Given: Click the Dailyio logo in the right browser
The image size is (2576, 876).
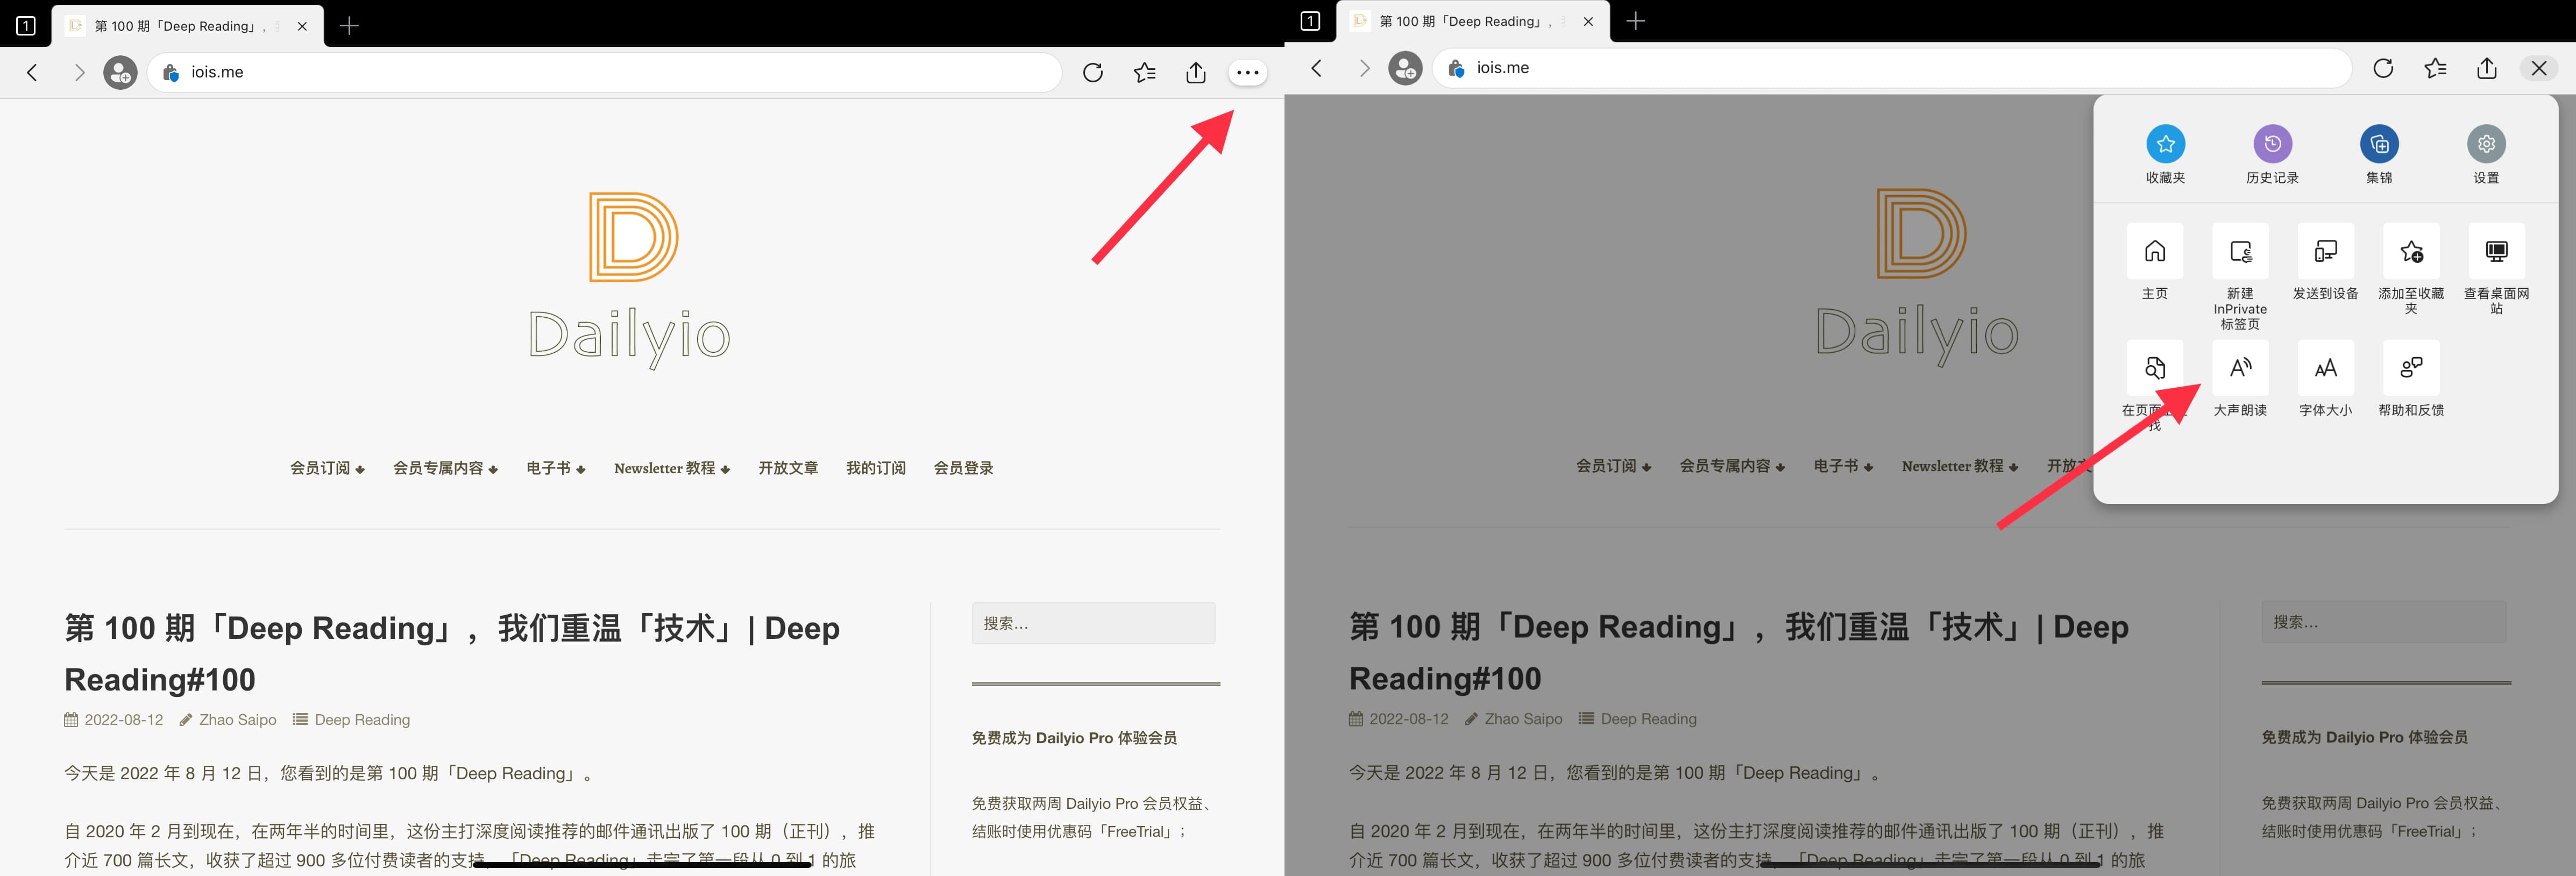Looking at the screenshot, I should tap(1918, 277).
